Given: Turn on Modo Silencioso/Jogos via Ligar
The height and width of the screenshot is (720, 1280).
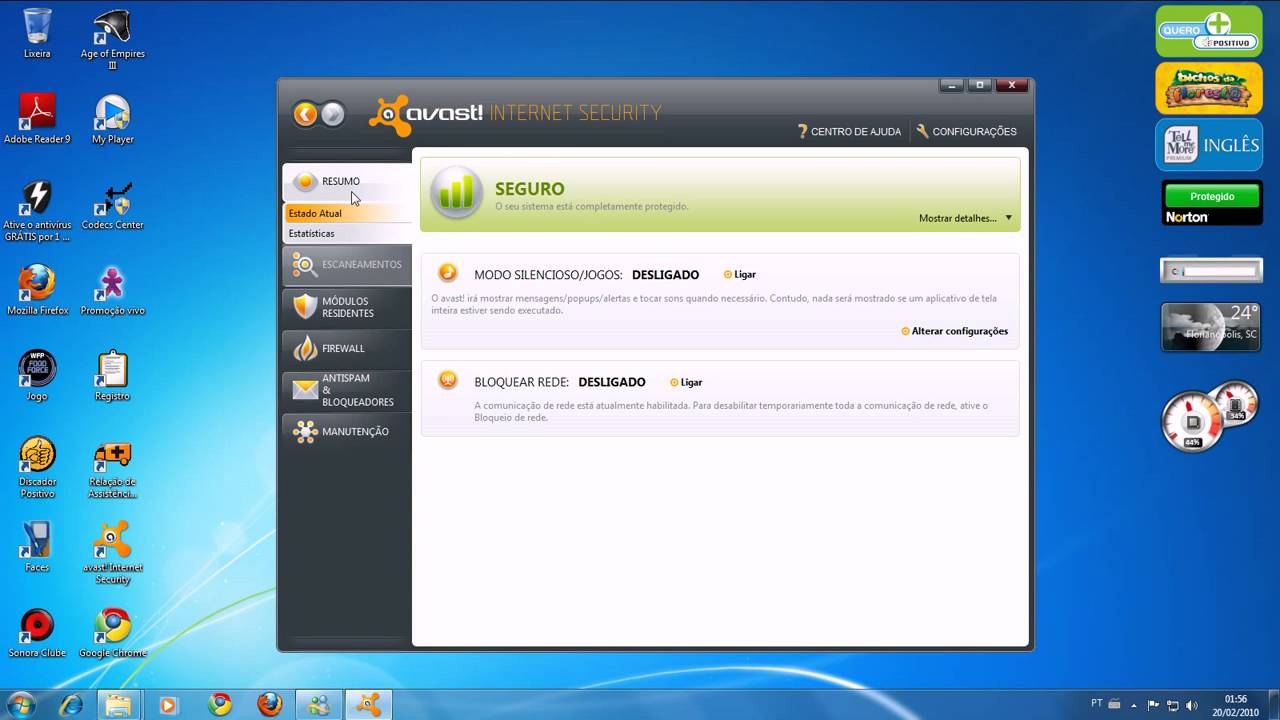Looking at the screenshot, I should point(740,275).
